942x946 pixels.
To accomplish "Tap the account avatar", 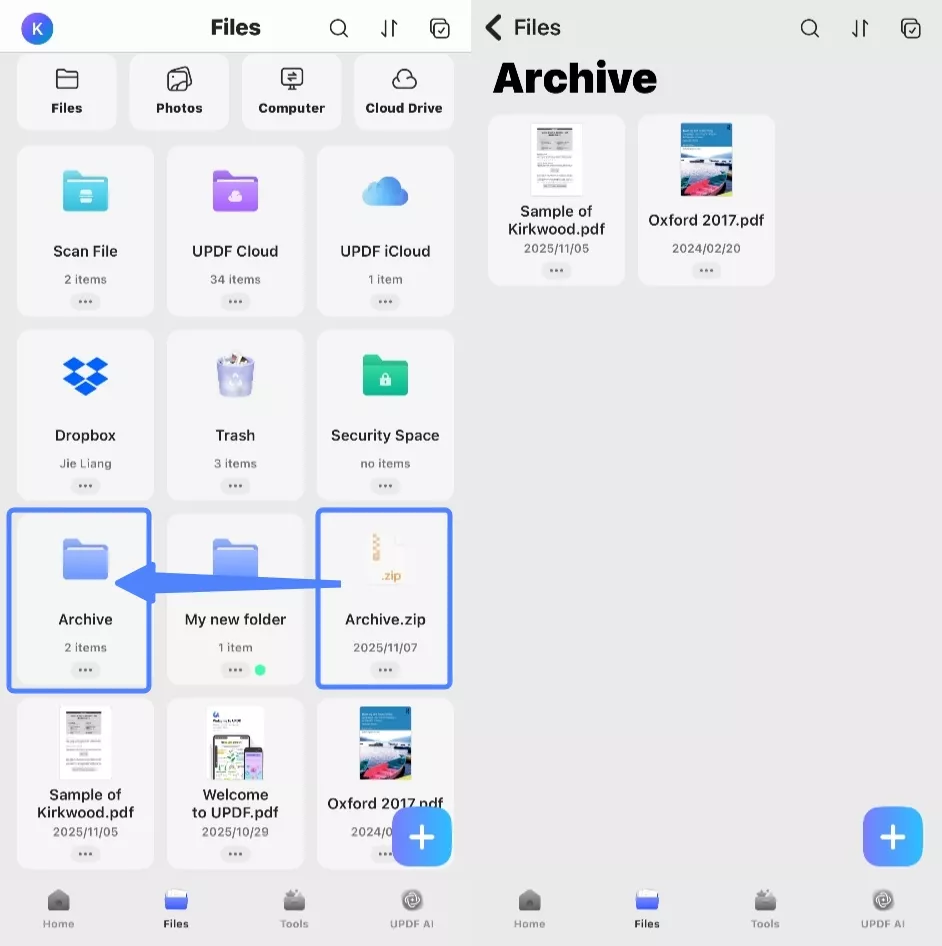I will [x=36, y=28].
